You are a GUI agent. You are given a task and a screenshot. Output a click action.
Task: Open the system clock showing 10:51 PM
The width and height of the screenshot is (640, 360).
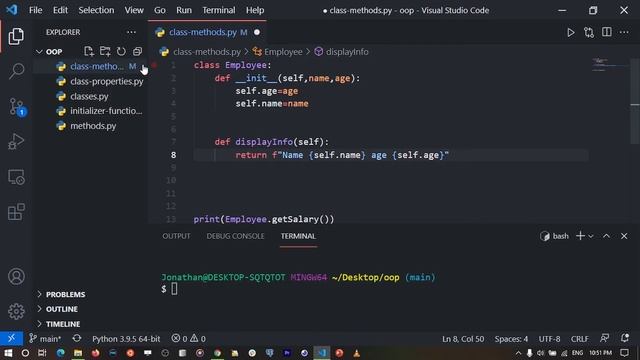pos(600,353)
